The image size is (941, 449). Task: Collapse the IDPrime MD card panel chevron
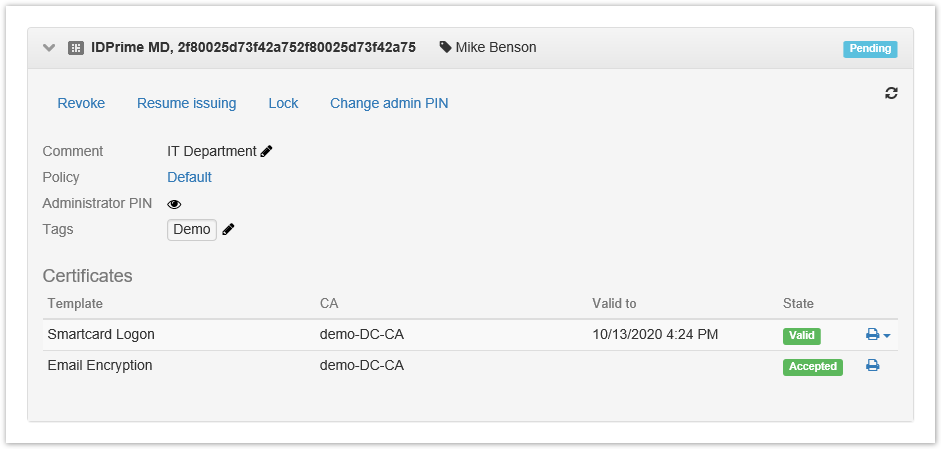tap(49, 48)
